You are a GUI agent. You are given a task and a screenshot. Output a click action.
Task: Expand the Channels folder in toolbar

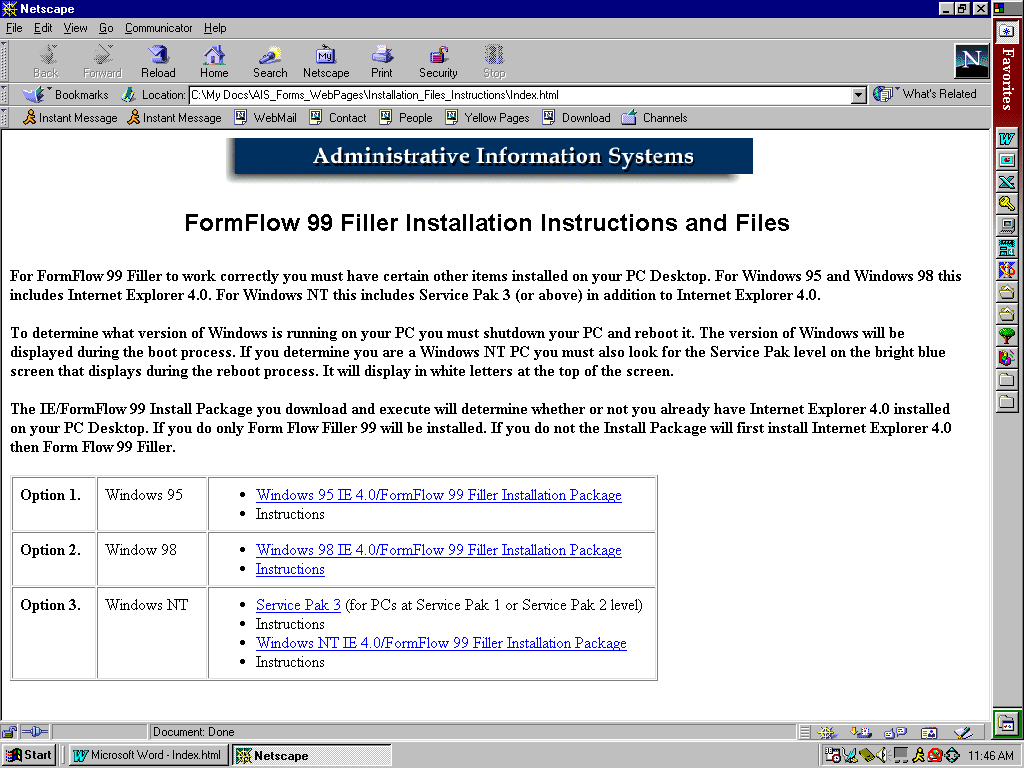(654, 118)
